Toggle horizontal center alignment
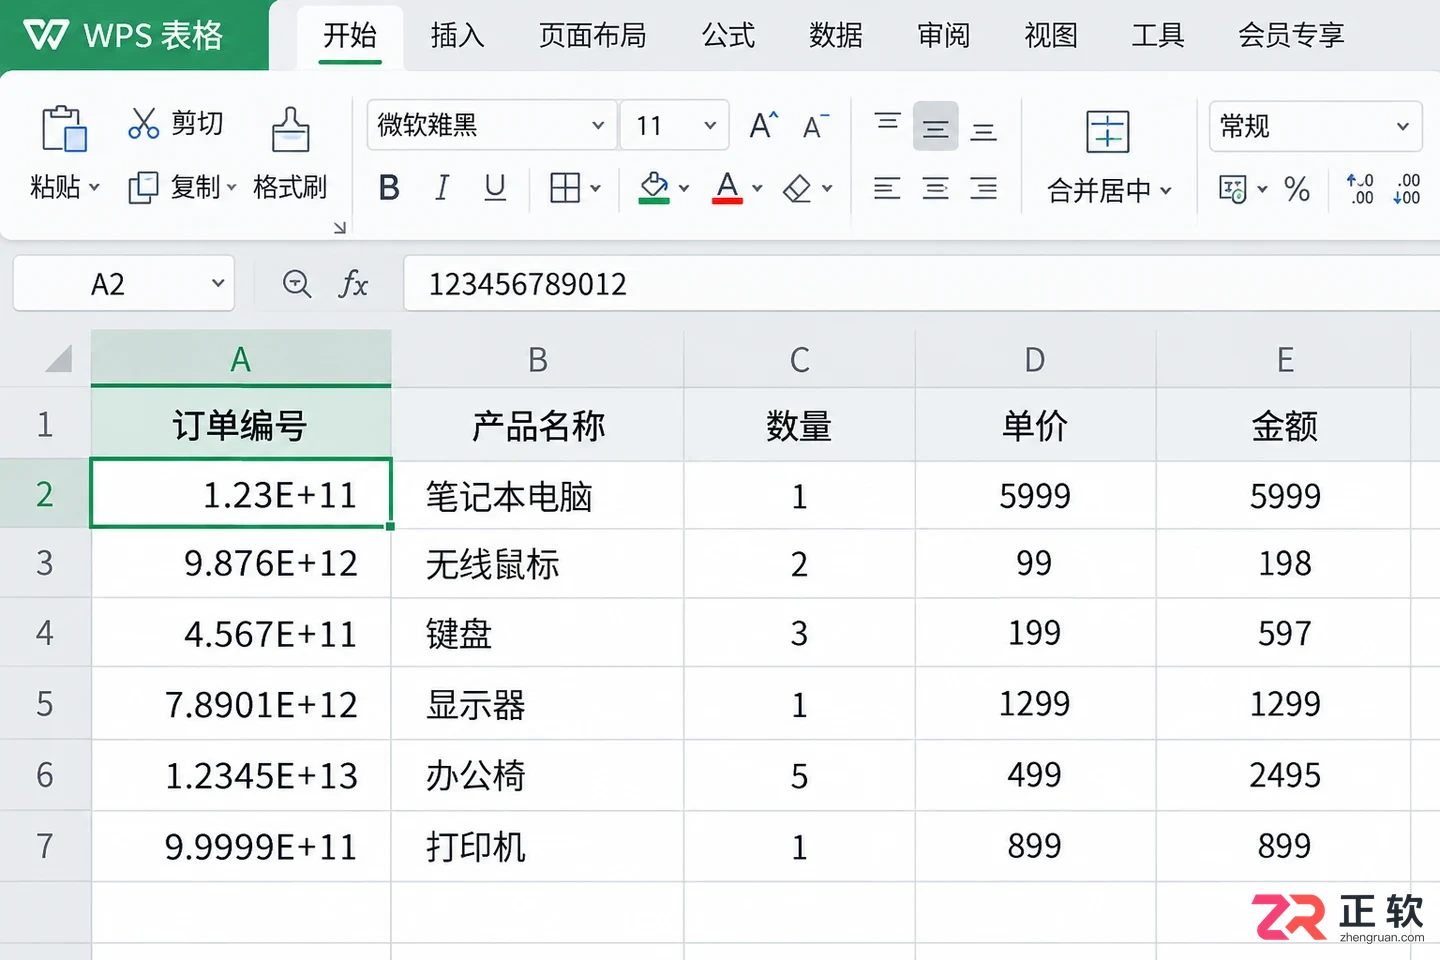 [936, 188]
